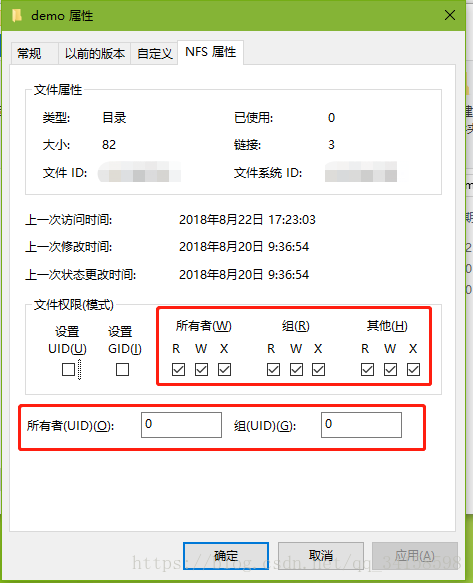Click the demo folder icon in title bar

[x=17, y=16]
